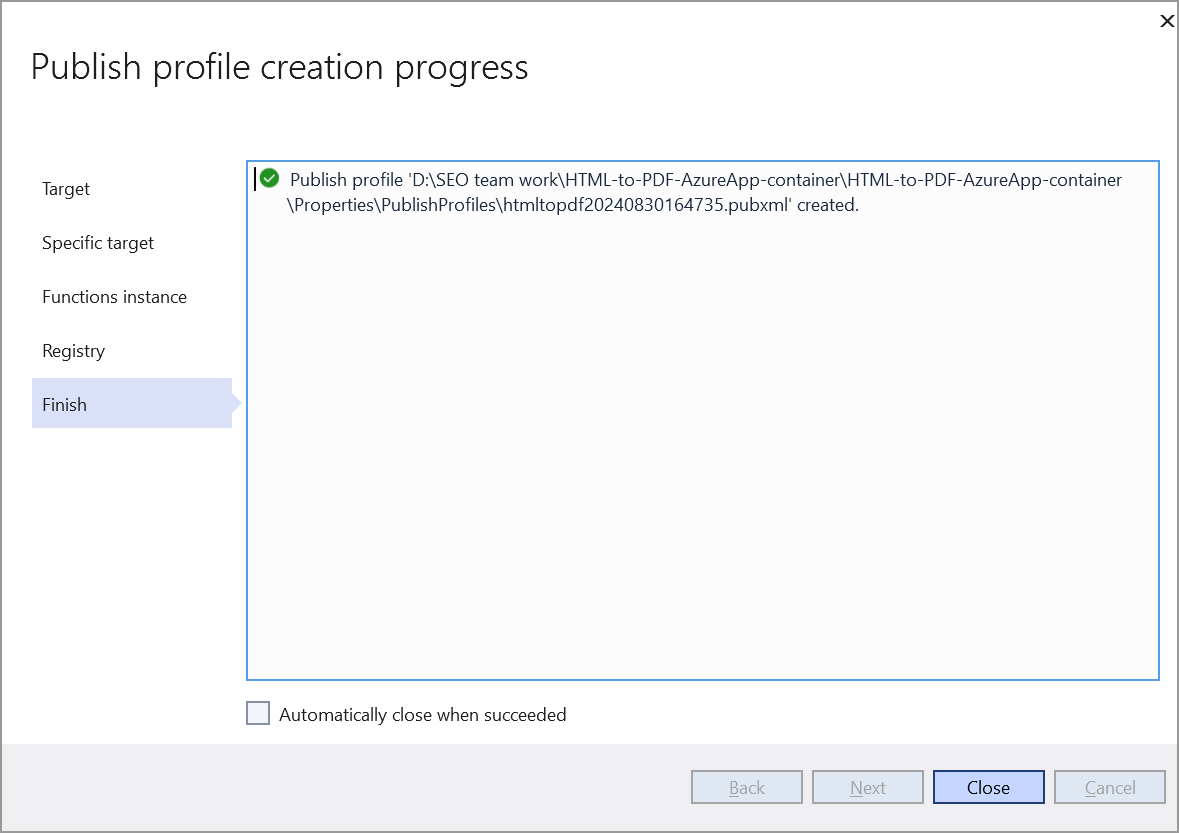Click the empty grey footer area left of Back
The width and height of the screenshot is (1179, 833).
[x=340, y=788]
